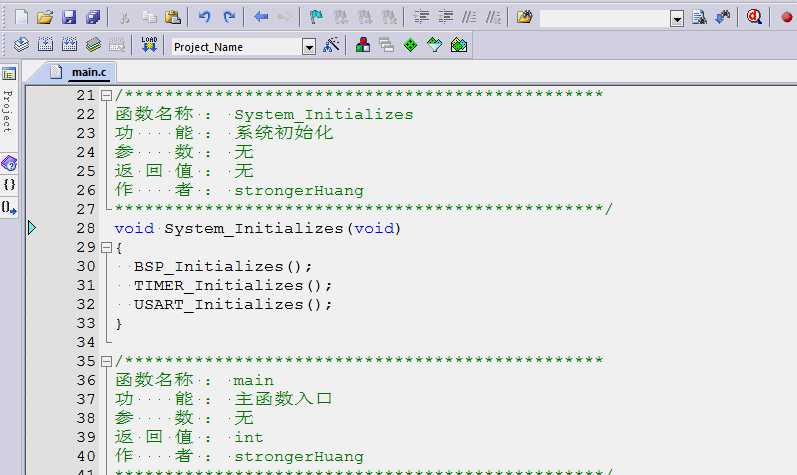The height and width of the screenshot is (475, 797).
Task: Open the find text dropdown arrow
Action: (x=677, y=19)
